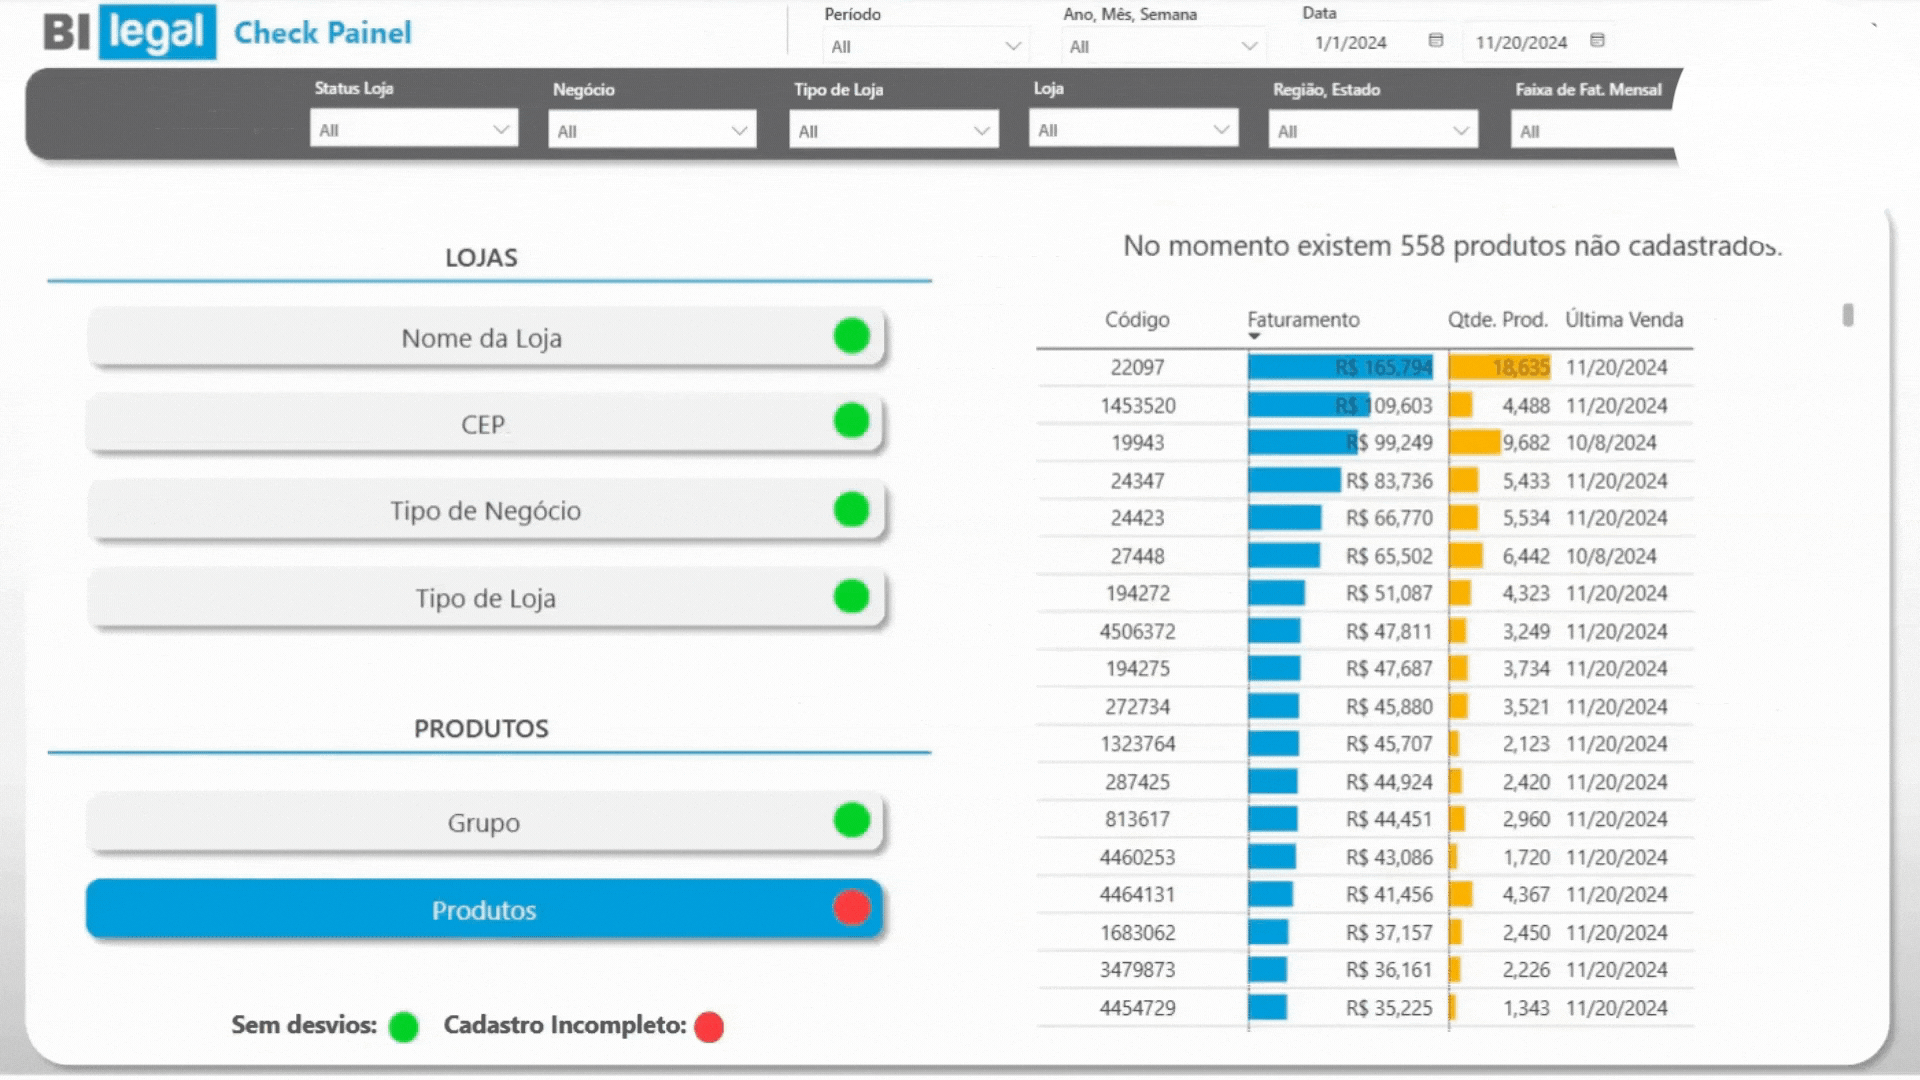This screenshot has height=1080, width=1920.
Task: Click the red Cadastro Incompleto legend dot
Action: 709,1027
